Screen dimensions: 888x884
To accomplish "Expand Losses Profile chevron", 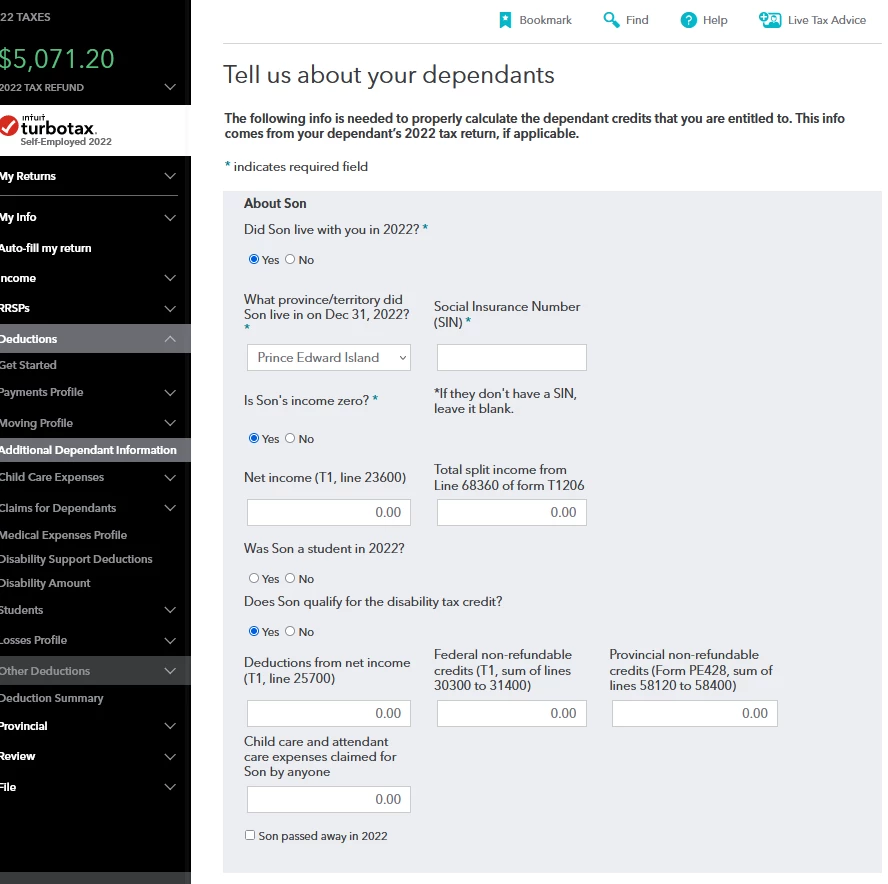I will pyautogui.click(x=170, y=640).
